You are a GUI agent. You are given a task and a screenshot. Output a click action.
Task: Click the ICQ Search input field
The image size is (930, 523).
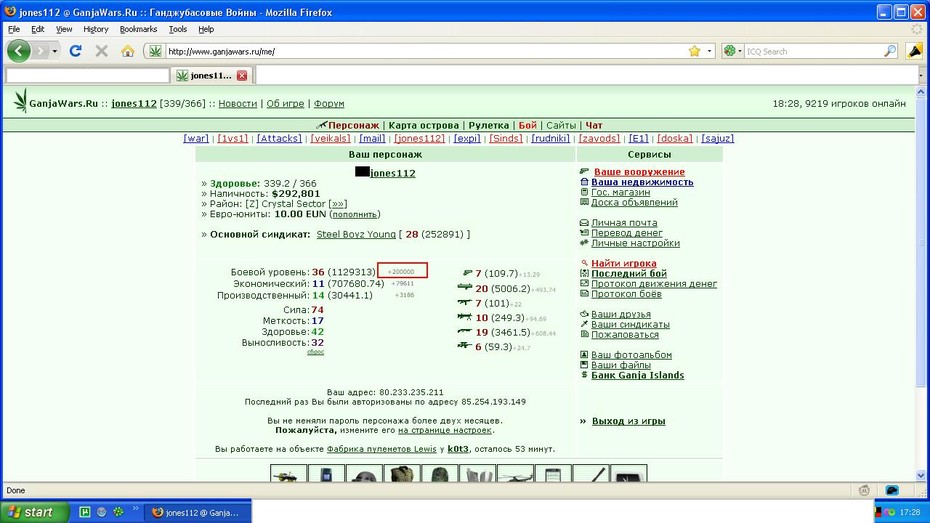813,51
